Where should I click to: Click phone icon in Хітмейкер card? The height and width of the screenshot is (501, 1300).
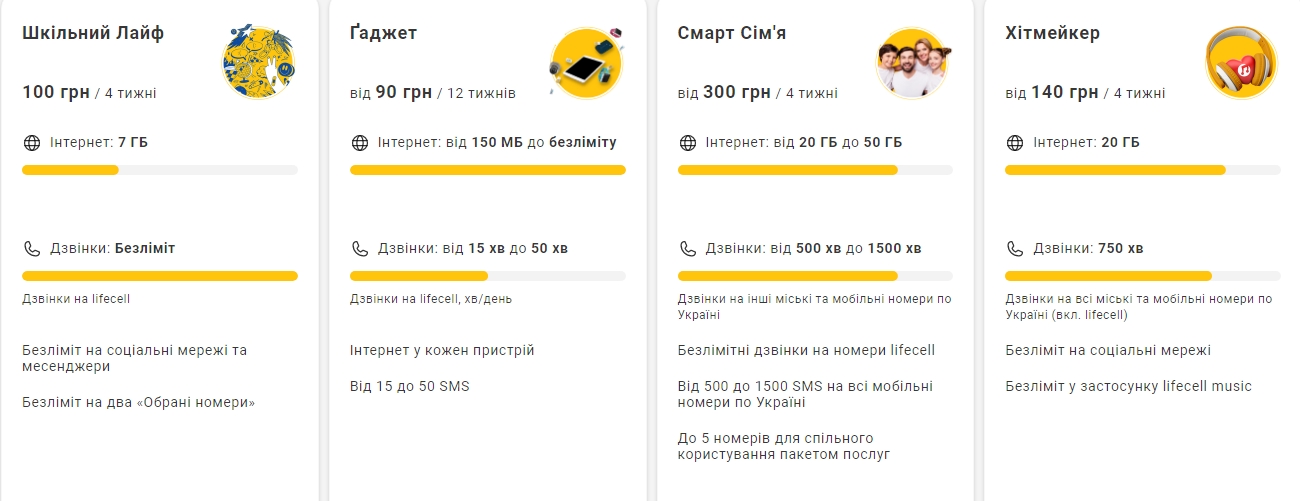[1014, 249]
